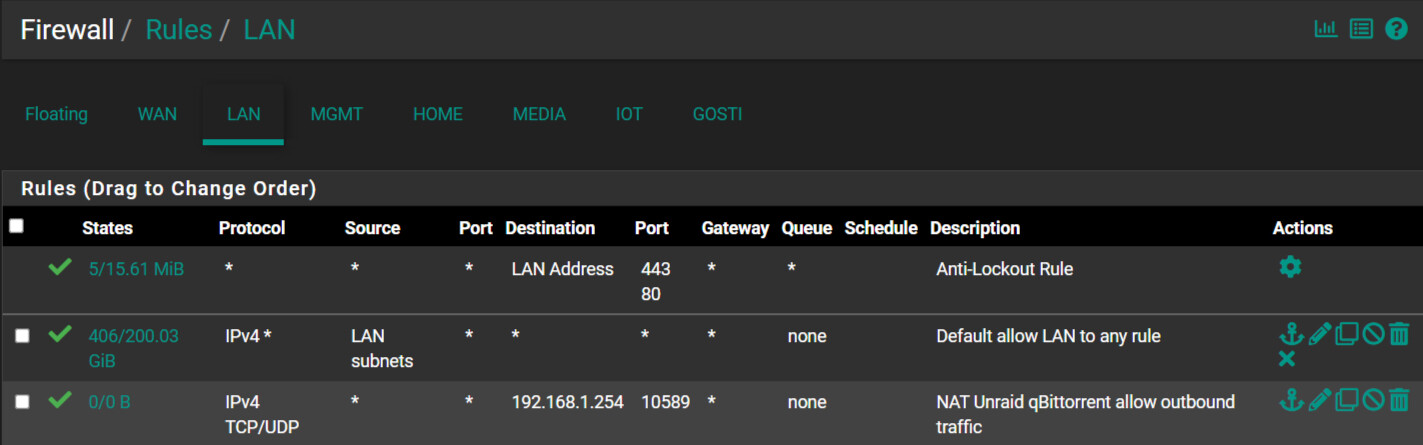The height and width of the screenshot is (445, 1423).
Task: Click the 406/200.03 GiB states link
Action: tap(133, 348)
